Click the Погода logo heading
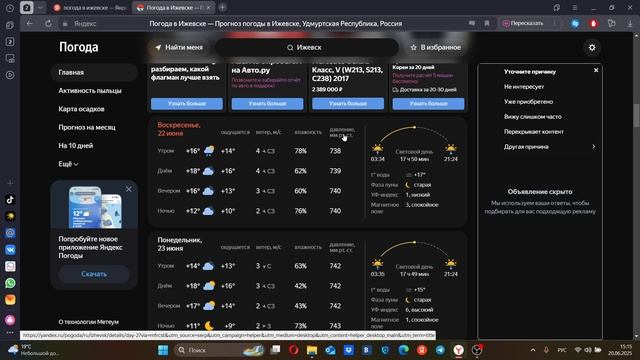Viewport: 640px width, 360px height. coord(78,47)
